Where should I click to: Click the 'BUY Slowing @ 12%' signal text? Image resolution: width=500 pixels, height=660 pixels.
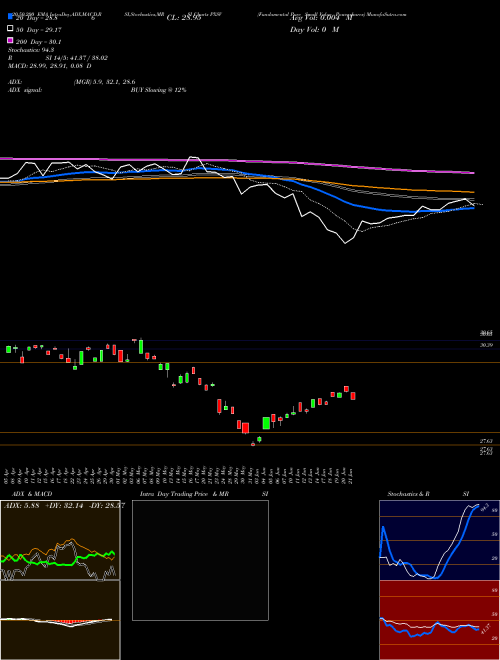158,90
